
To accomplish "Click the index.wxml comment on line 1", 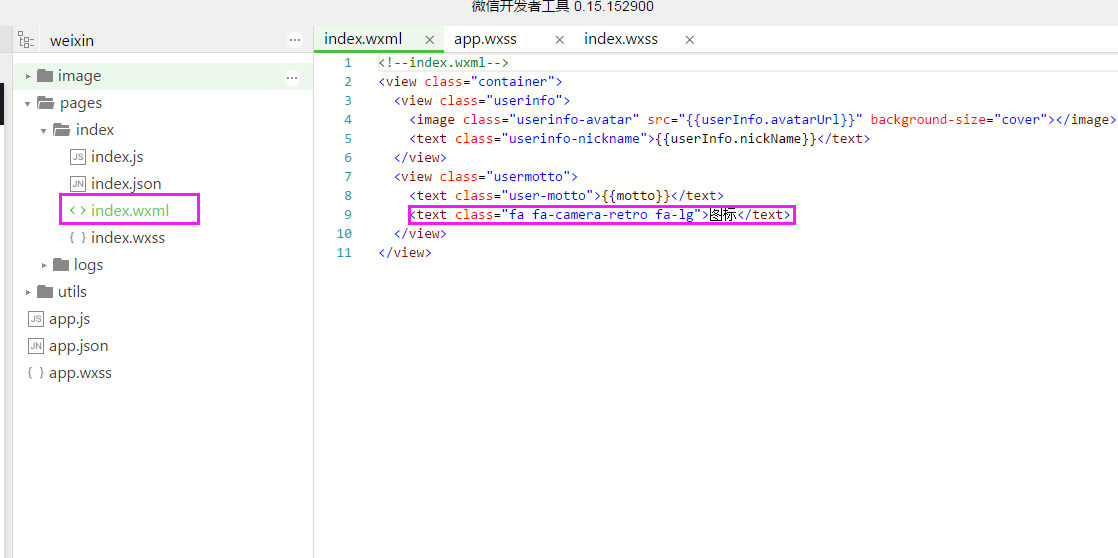I will [x=443, y=63].
